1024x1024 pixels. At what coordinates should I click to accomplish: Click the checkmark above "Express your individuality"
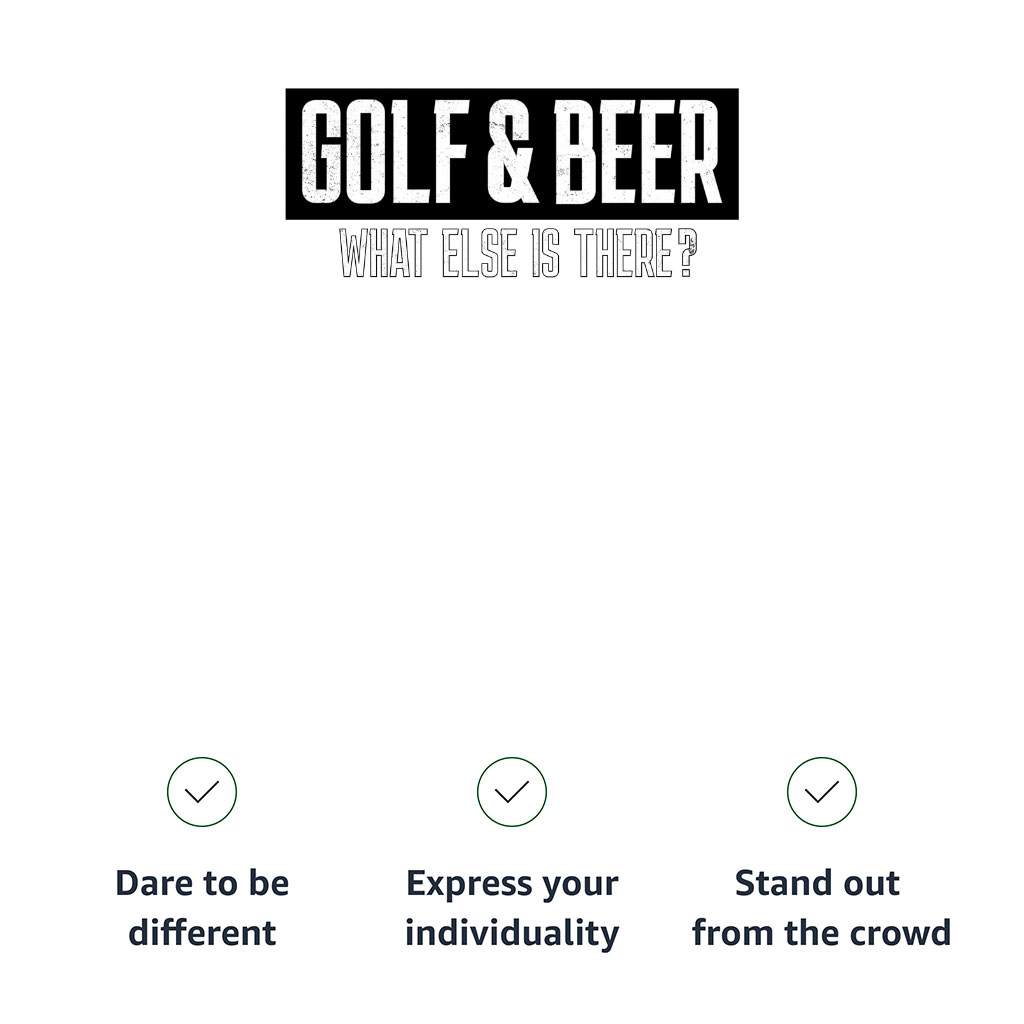(x=512, y=792)
